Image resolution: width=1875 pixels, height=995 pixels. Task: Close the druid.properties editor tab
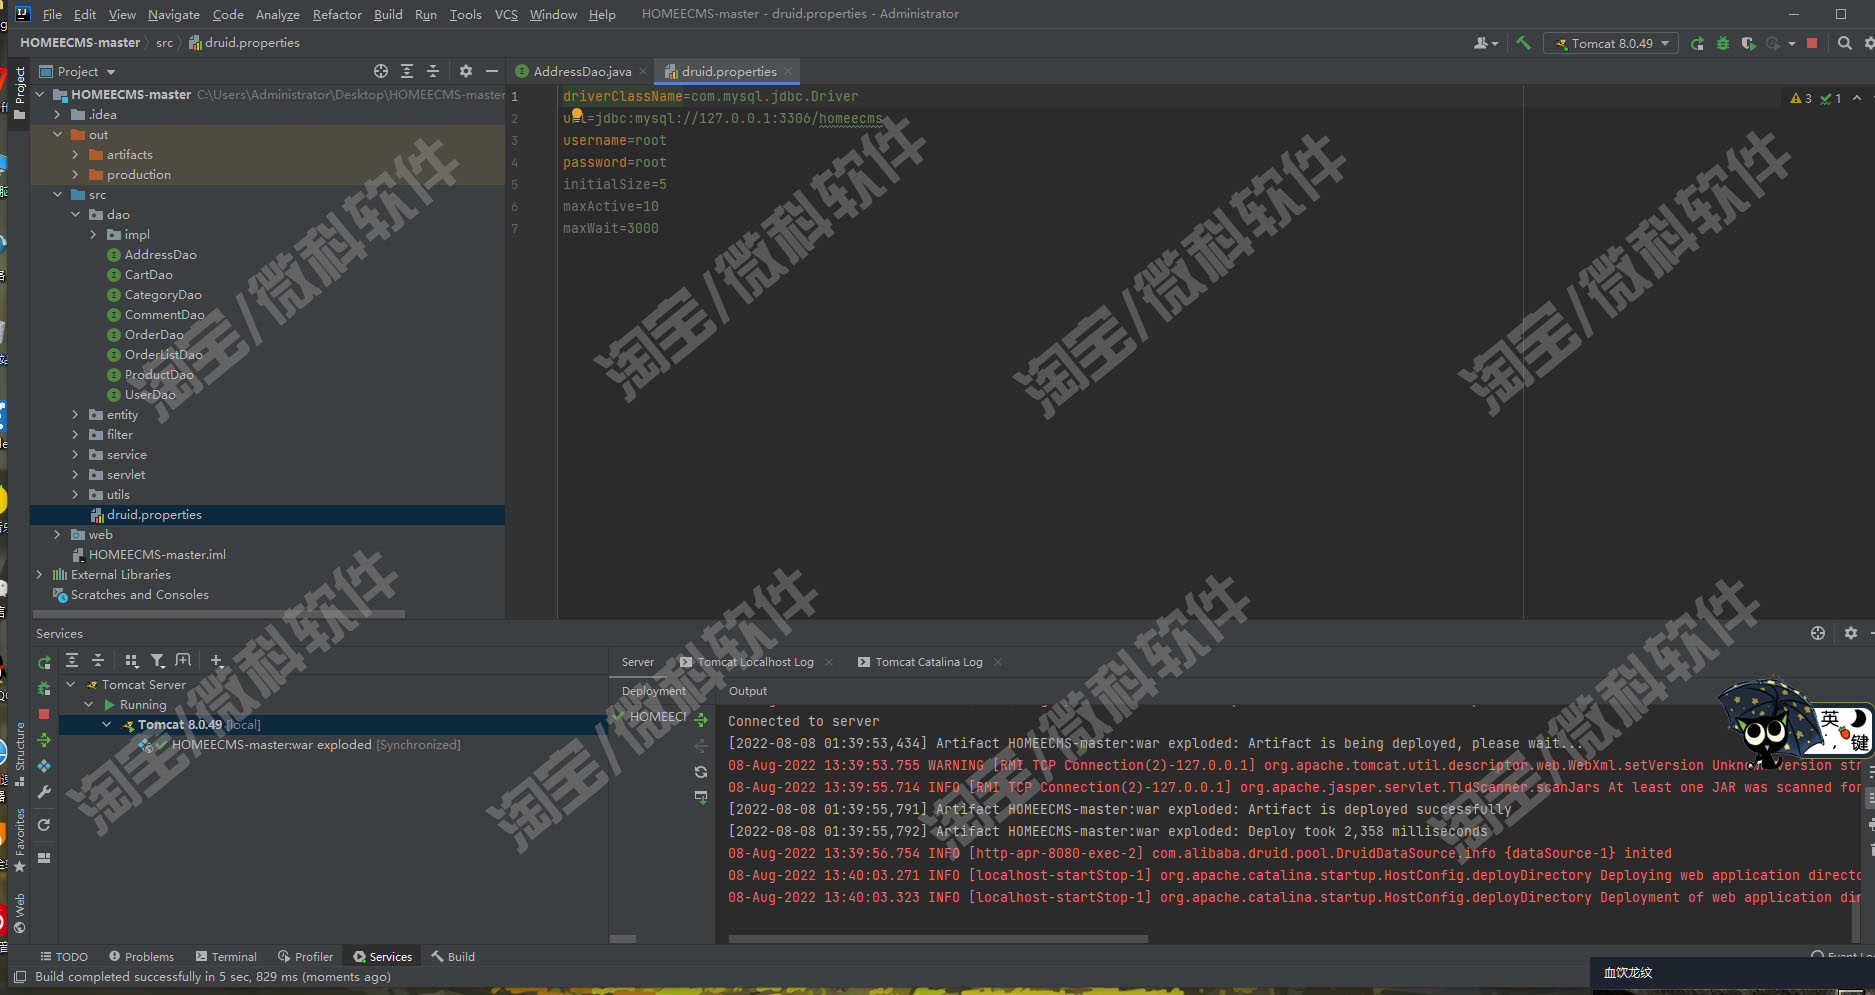[x=788, y=71]
